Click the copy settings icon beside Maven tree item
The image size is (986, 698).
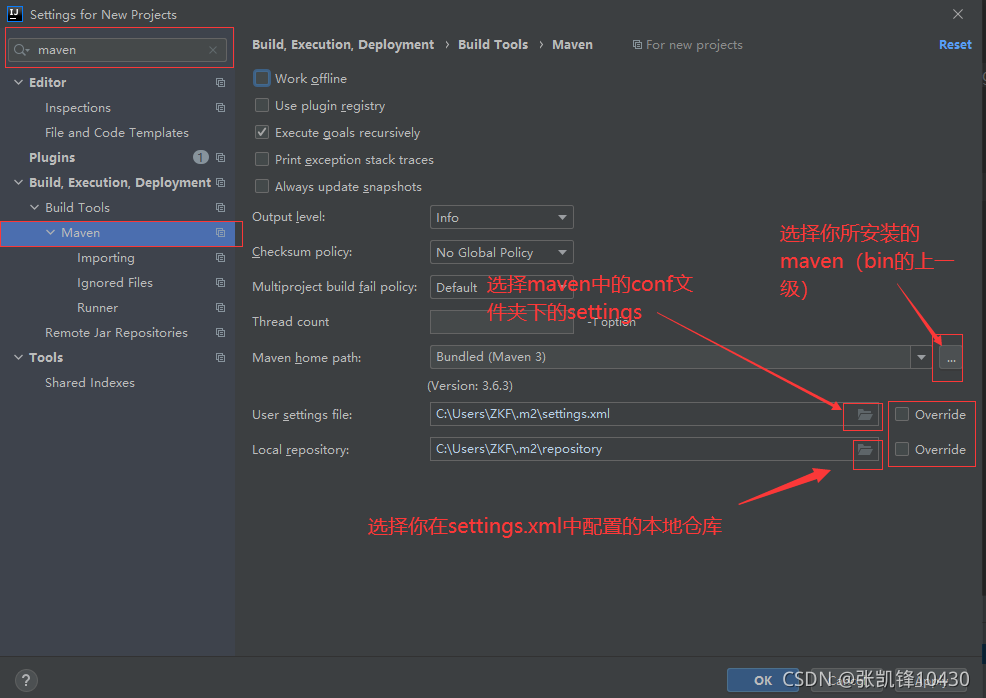click(x=219, y=232)
